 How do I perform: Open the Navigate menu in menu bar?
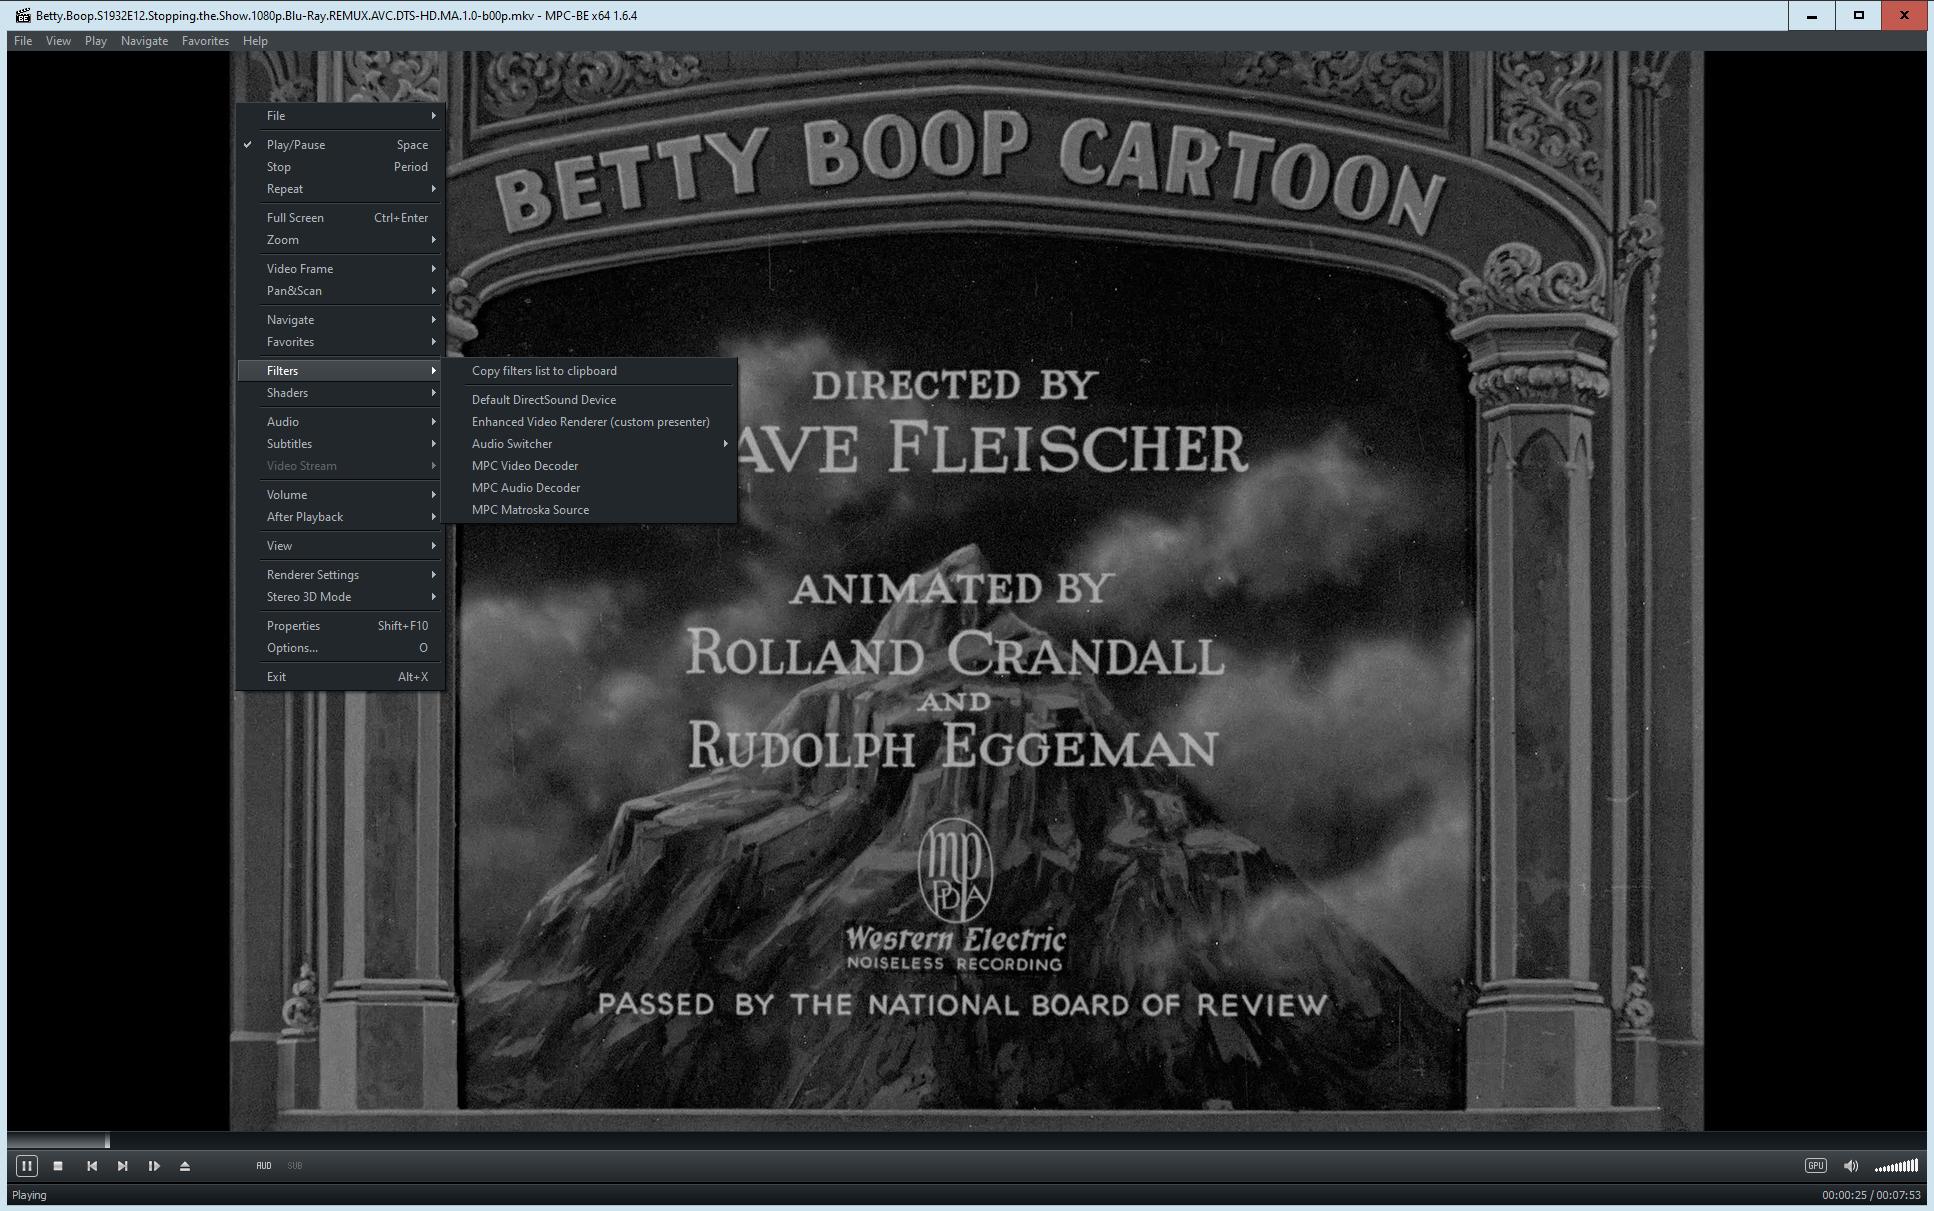pyautogui.click(x=144, y=41)
